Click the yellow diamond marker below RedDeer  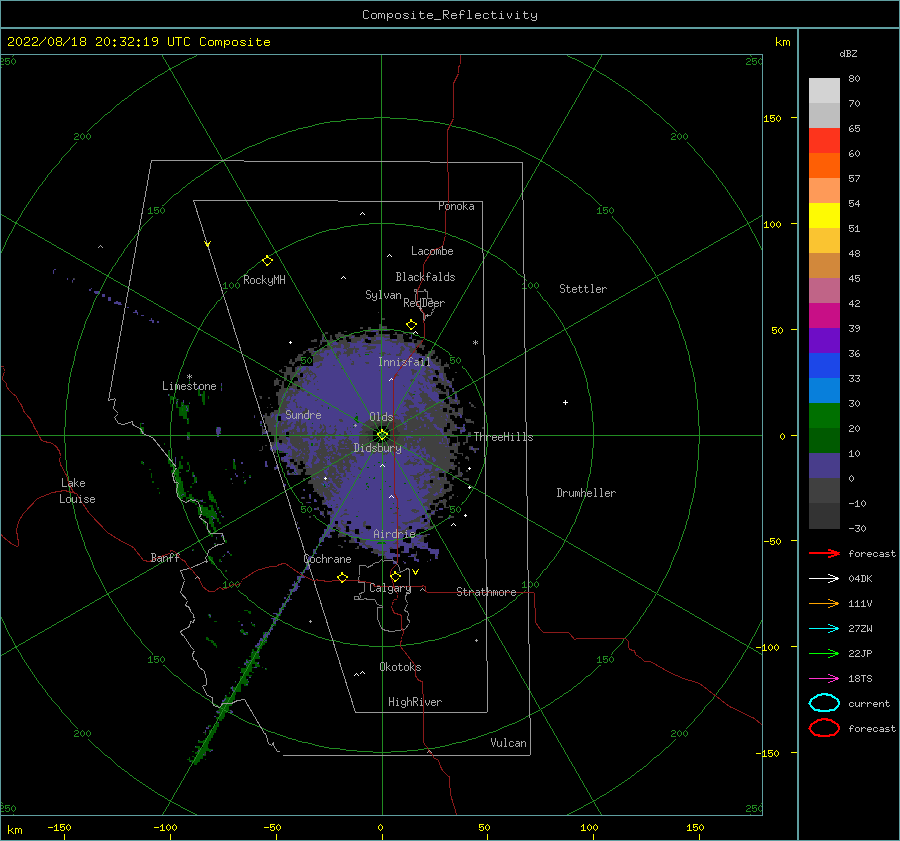pos(412,325)
